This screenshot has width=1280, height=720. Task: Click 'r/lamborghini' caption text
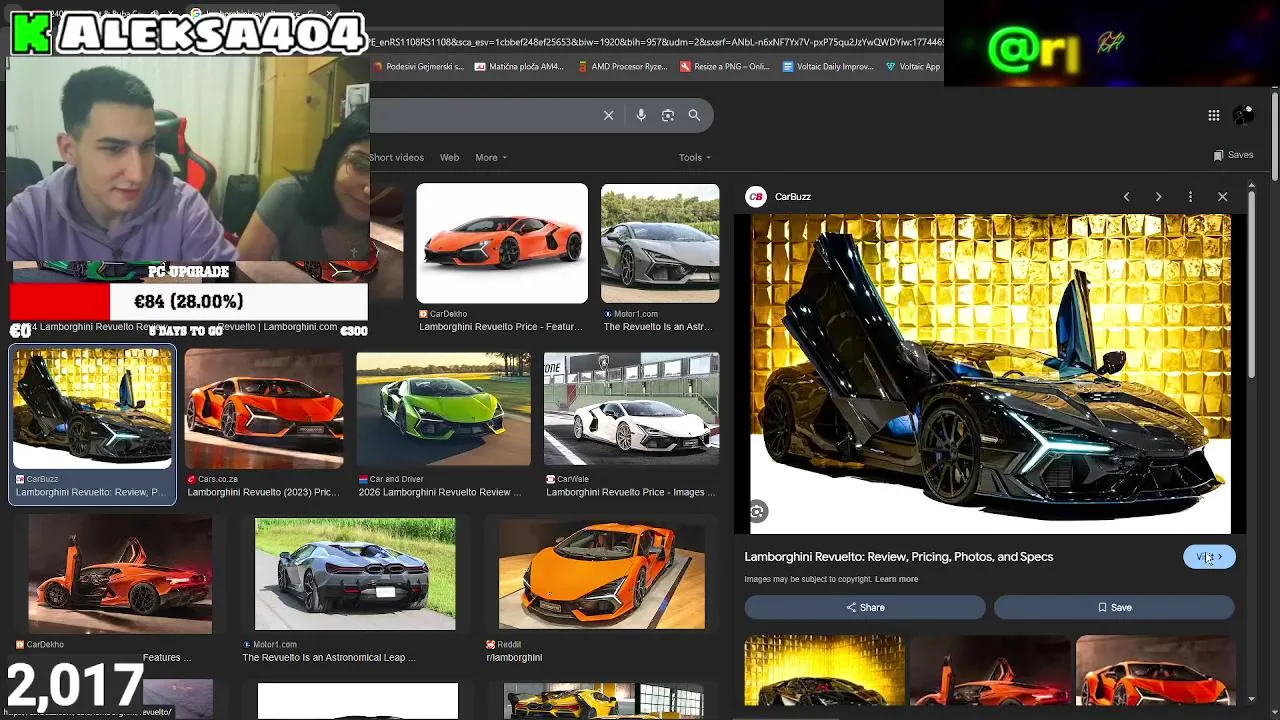(x=514, y=658)
